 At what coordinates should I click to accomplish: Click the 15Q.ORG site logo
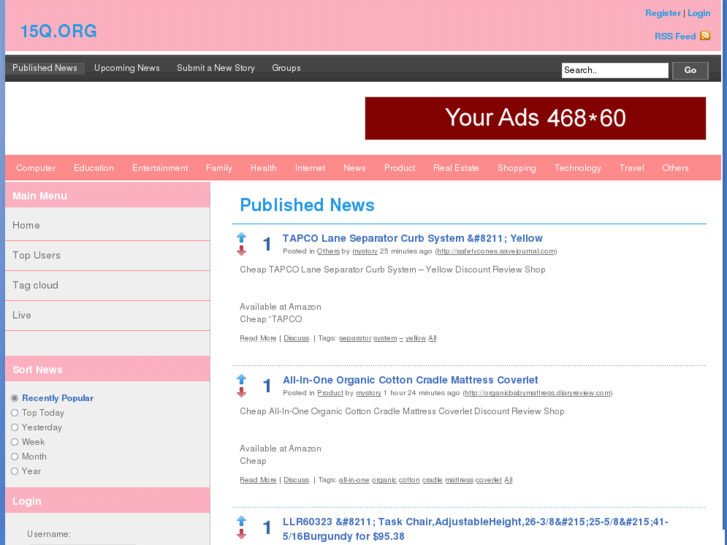point(58,31)
